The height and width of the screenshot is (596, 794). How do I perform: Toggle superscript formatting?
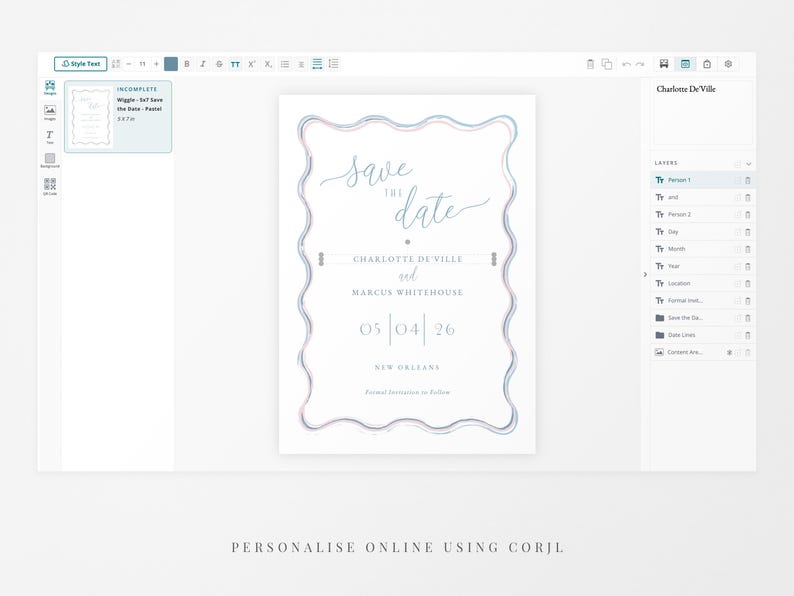pos(252,64)
